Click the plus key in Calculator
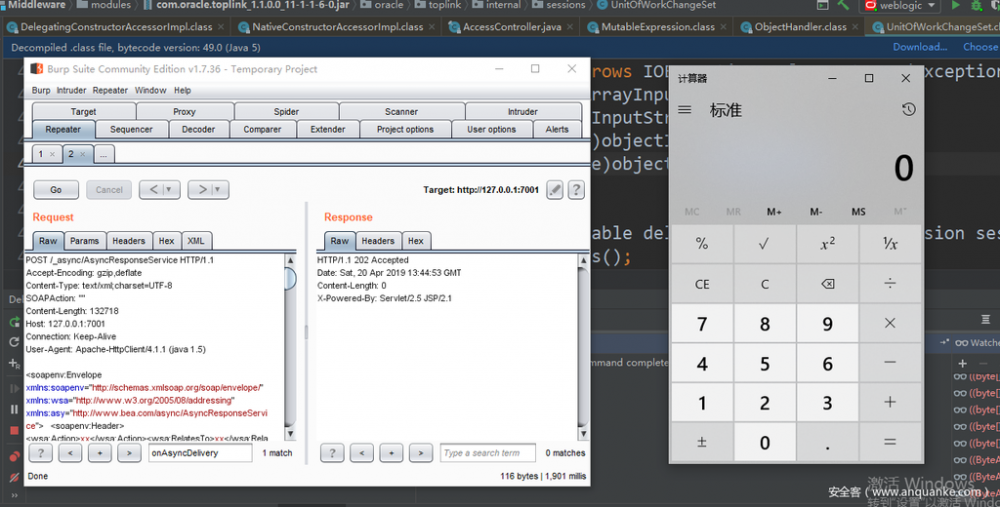 (890, 402)
